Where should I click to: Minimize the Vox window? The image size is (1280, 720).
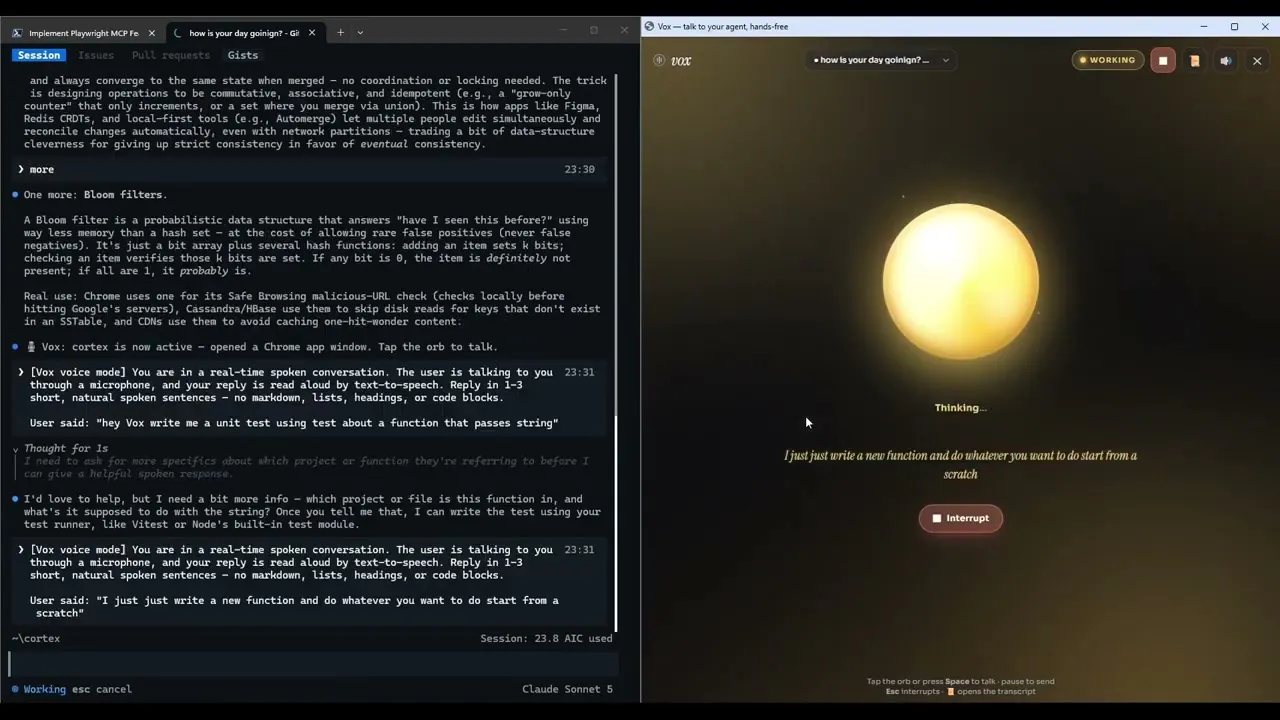[1204, 26]
